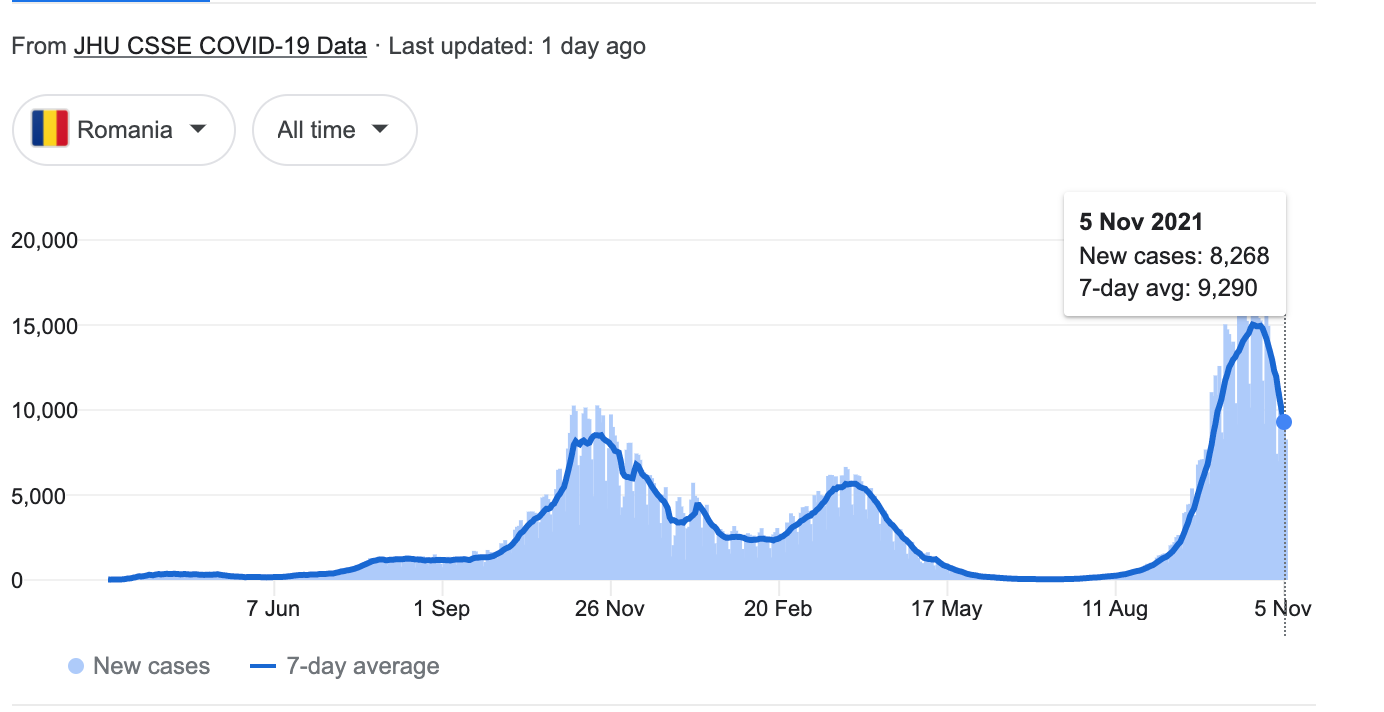The width and height of the screenshot is (1384, 712).
Task: Select the 17 May x-axis label
Action: [947, 608]
